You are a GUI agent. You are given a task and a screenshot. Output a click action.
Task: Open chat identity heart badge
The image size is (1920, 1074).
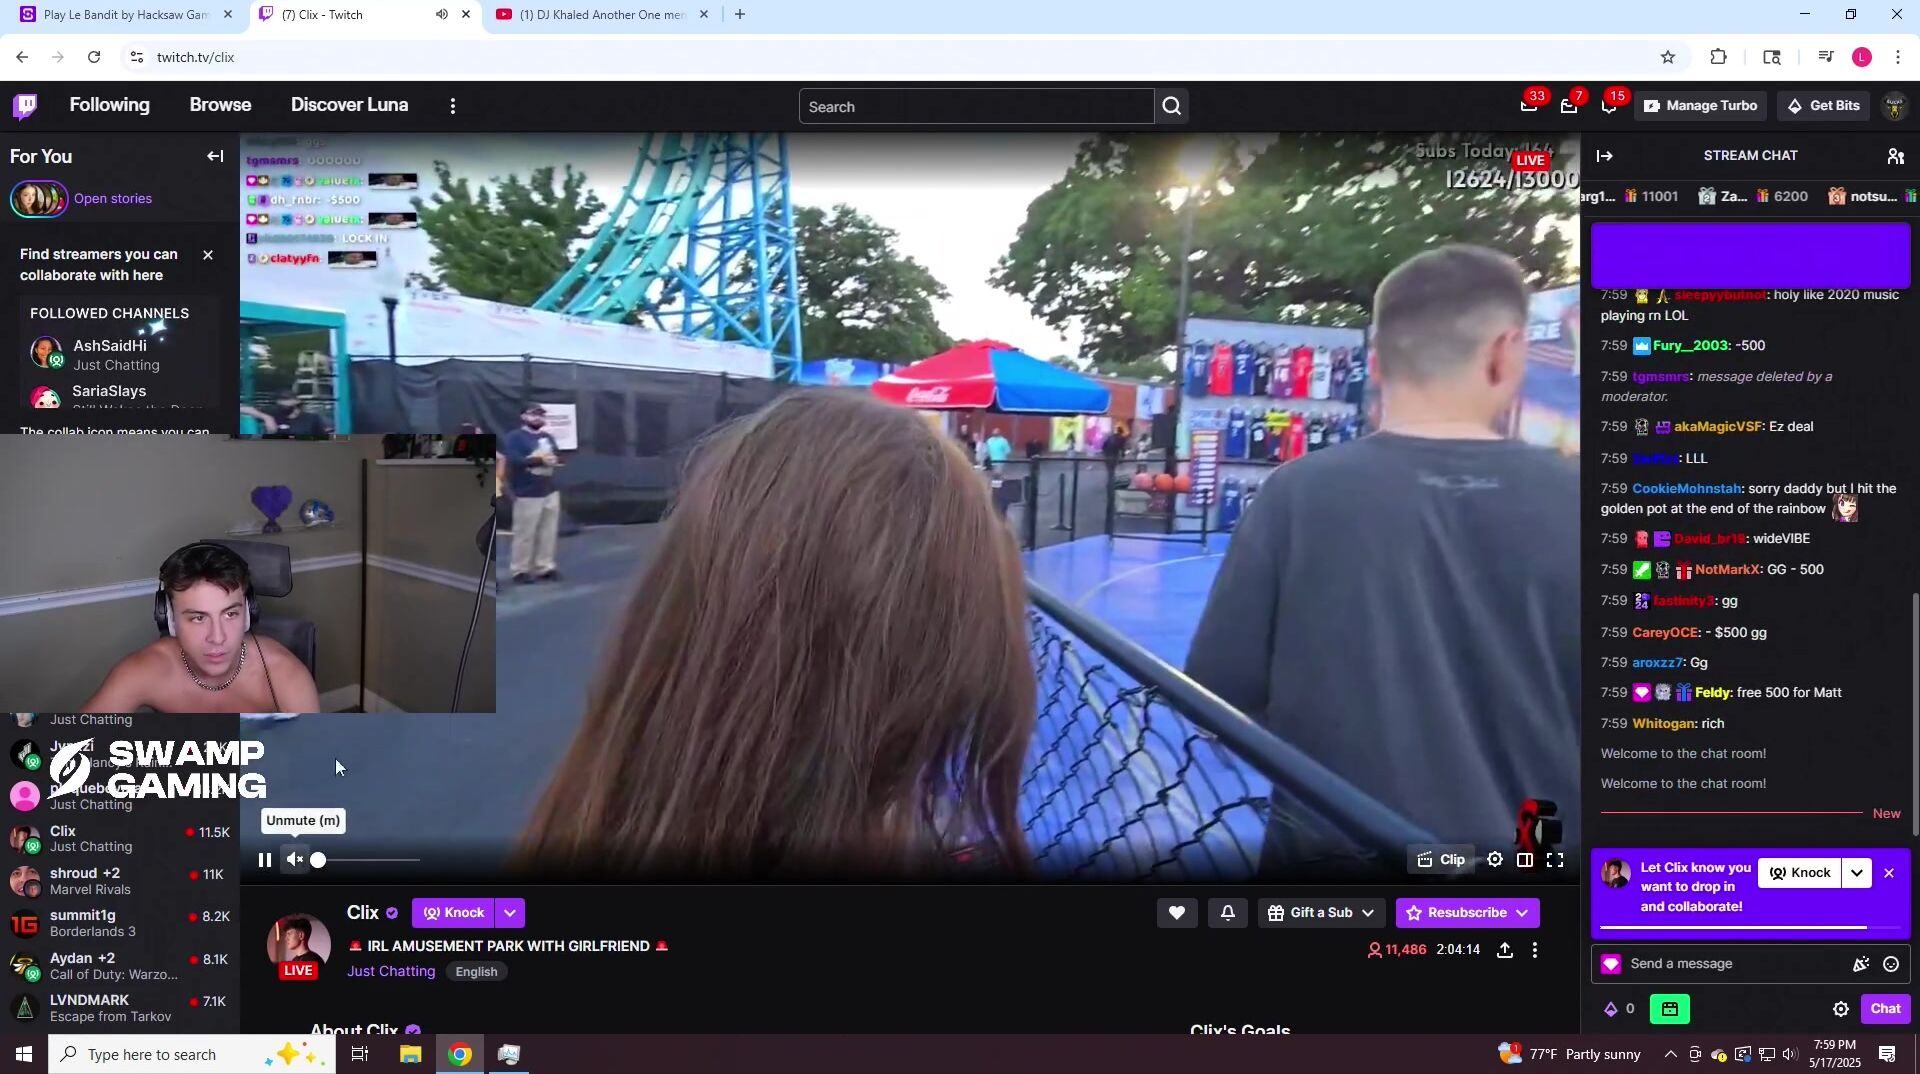tap(1610, 964)
